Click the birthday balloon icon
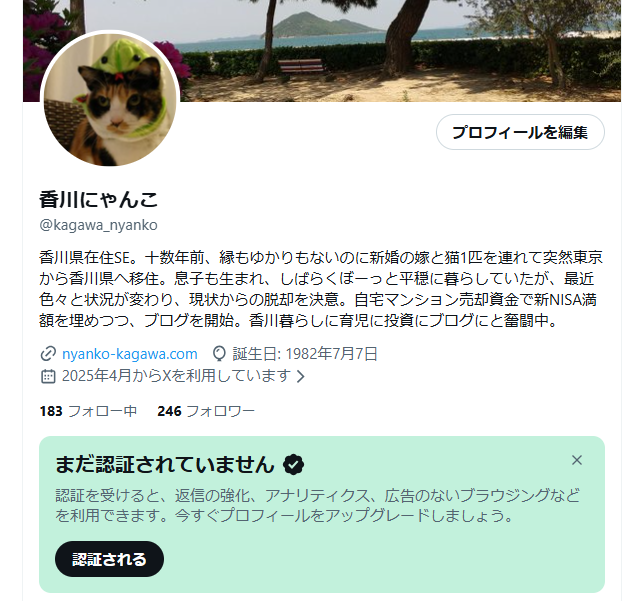The image size is (624, 601). (219, 354)
